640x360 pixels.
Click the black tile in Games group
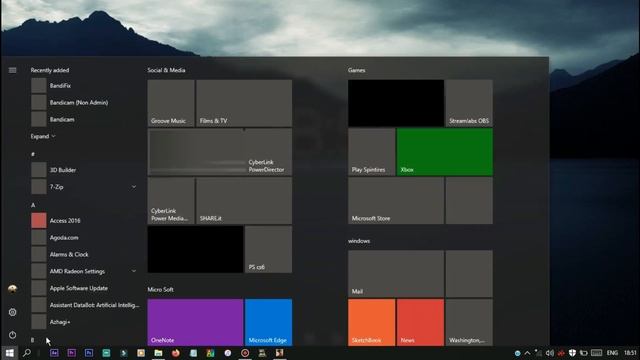[x=396, y=103]
